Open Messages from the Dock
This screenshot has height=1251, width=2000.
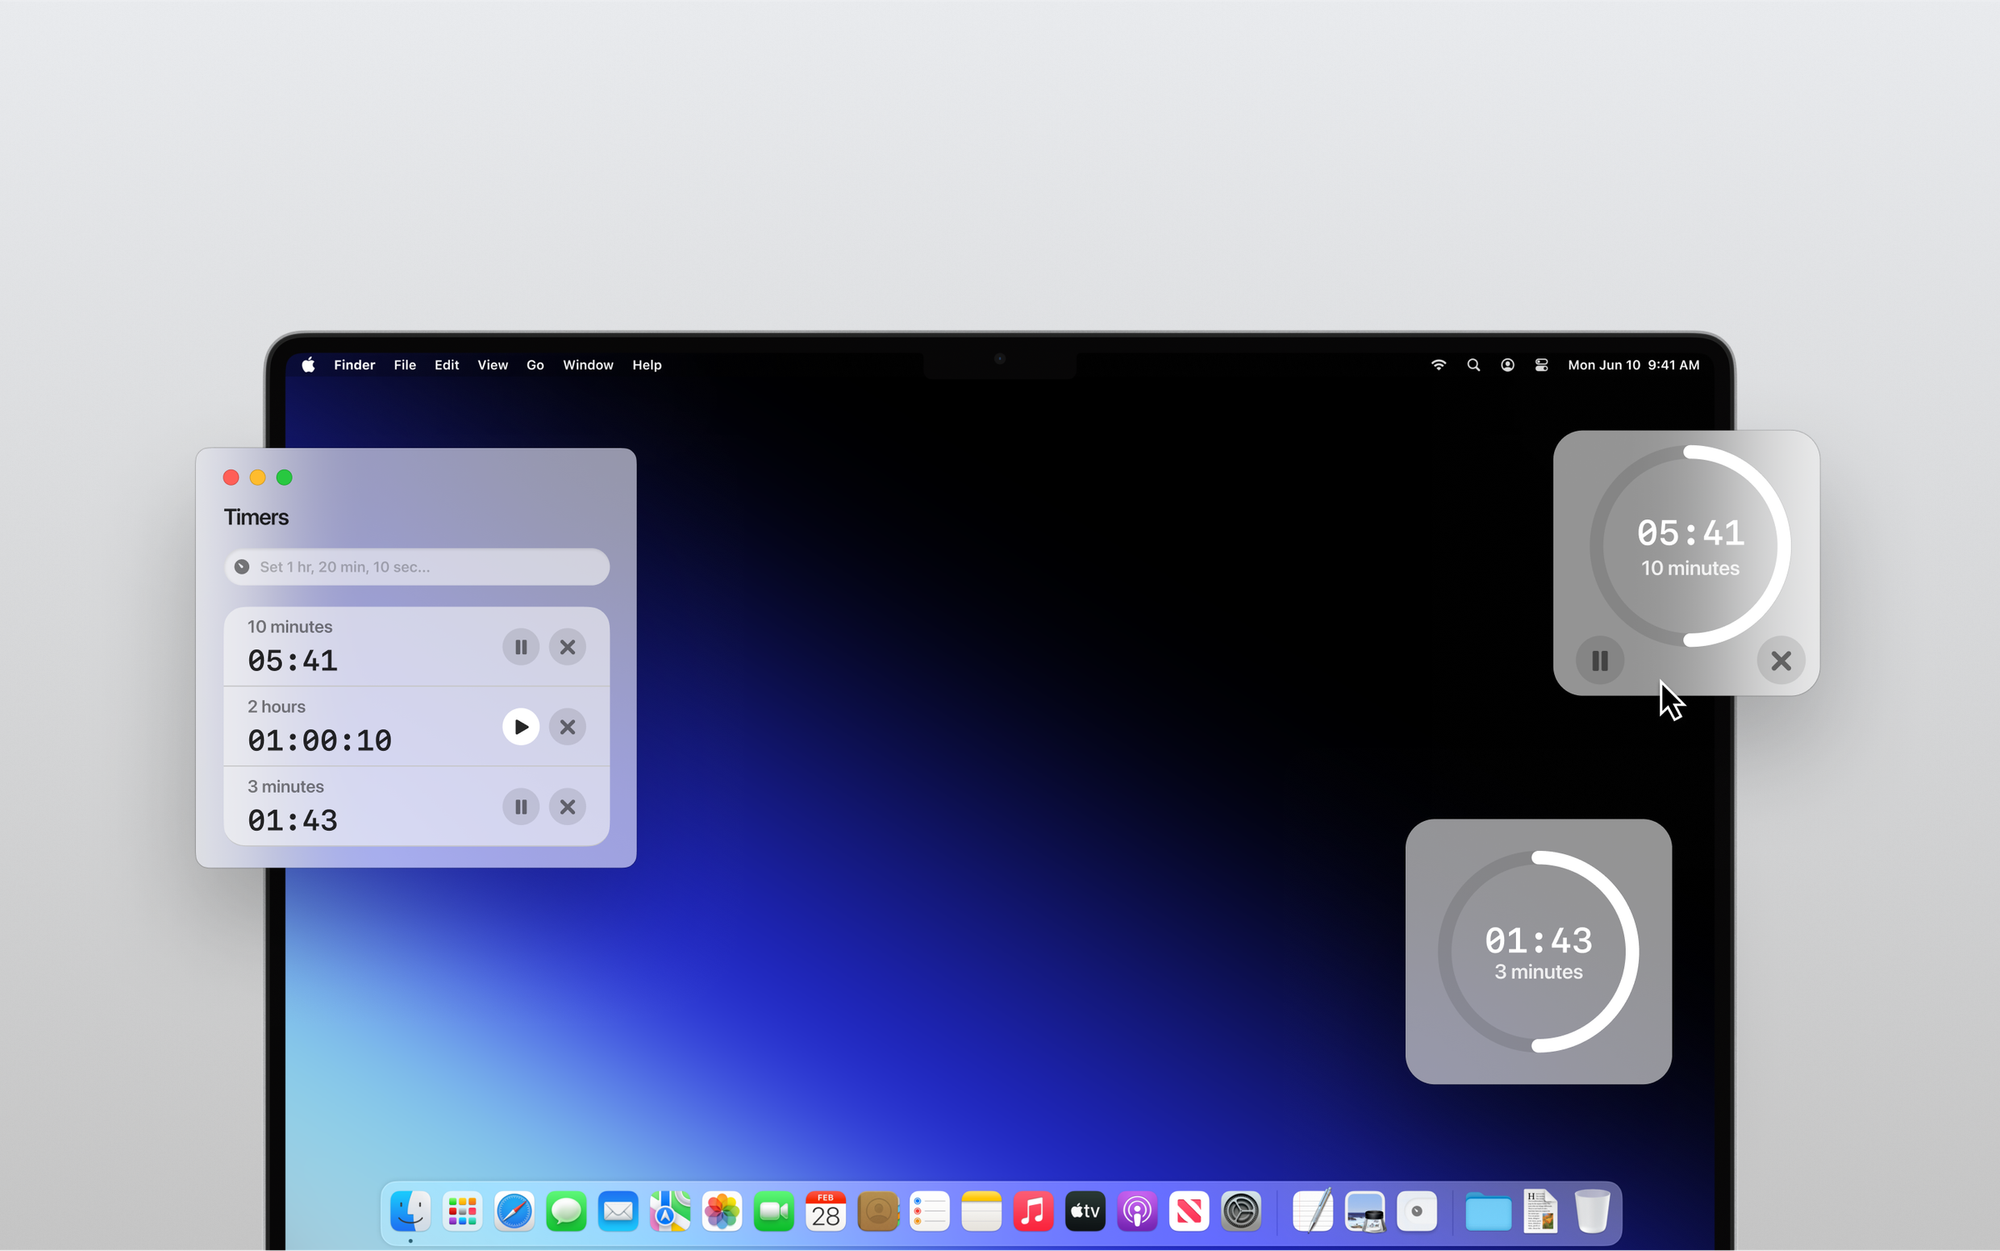tap(566, 1212)
